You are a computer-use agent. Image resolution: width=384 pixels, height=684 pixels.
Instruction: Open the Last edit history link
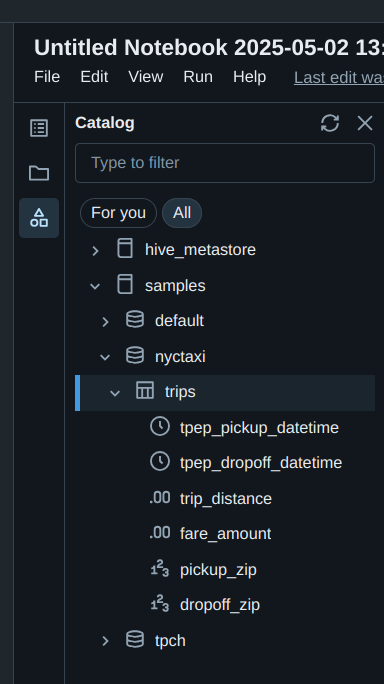point(339,78)
